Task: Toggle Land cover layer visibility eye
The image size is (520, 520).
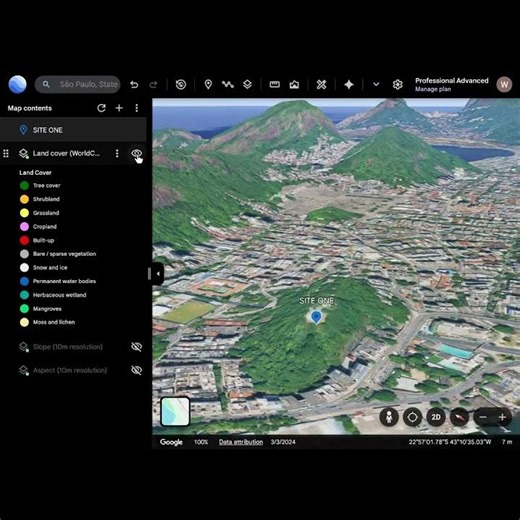Action: coord(136,153)
